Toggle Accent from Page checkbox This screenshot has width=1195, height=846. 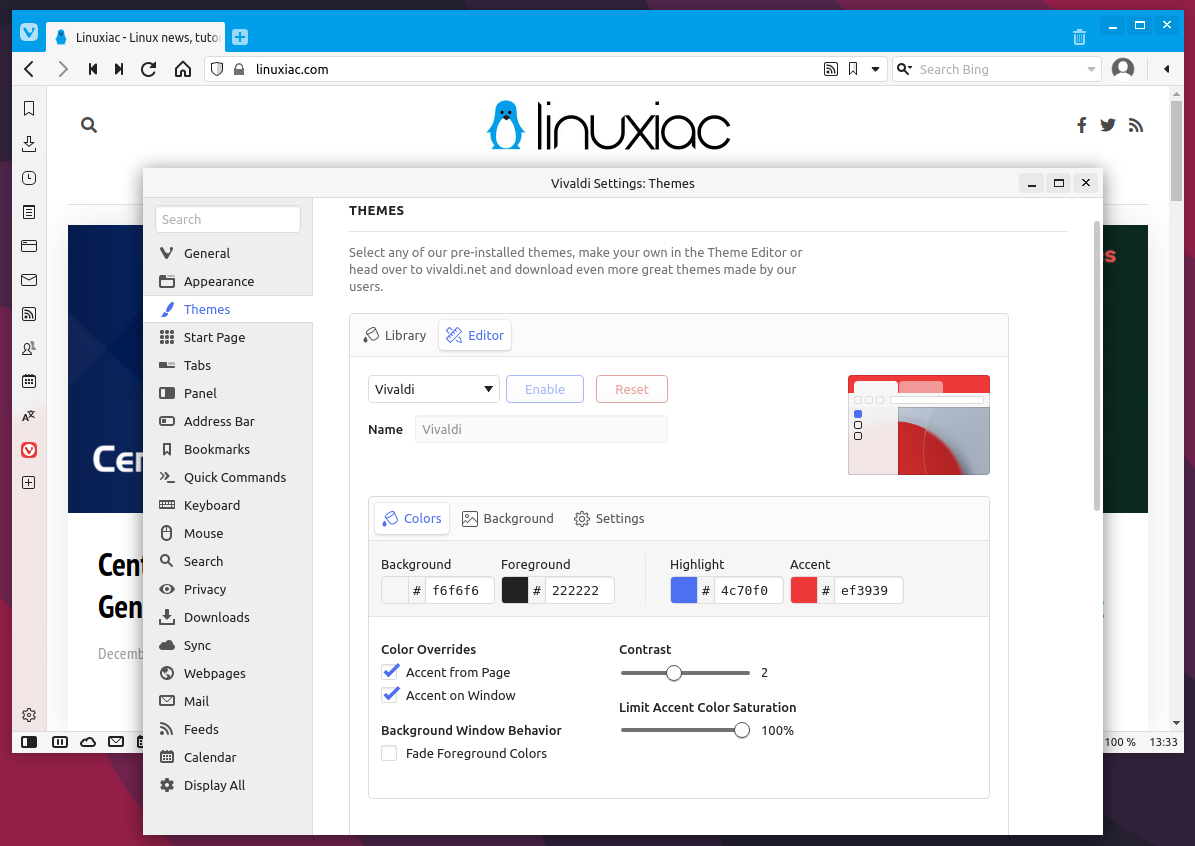pyautogui.click(x=390, y=671)
